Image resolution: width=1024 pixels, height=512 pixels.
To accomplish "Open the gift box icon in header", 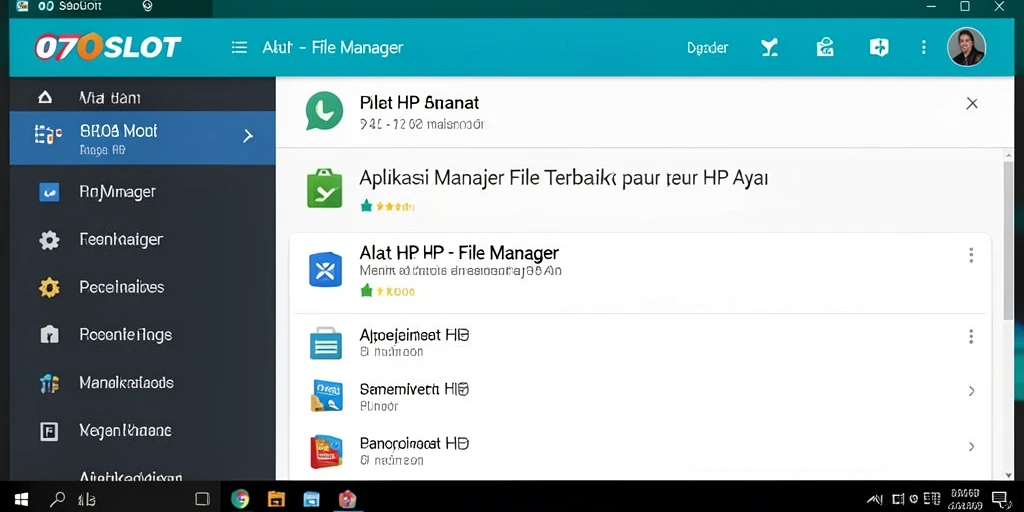I will pos(825,47).
